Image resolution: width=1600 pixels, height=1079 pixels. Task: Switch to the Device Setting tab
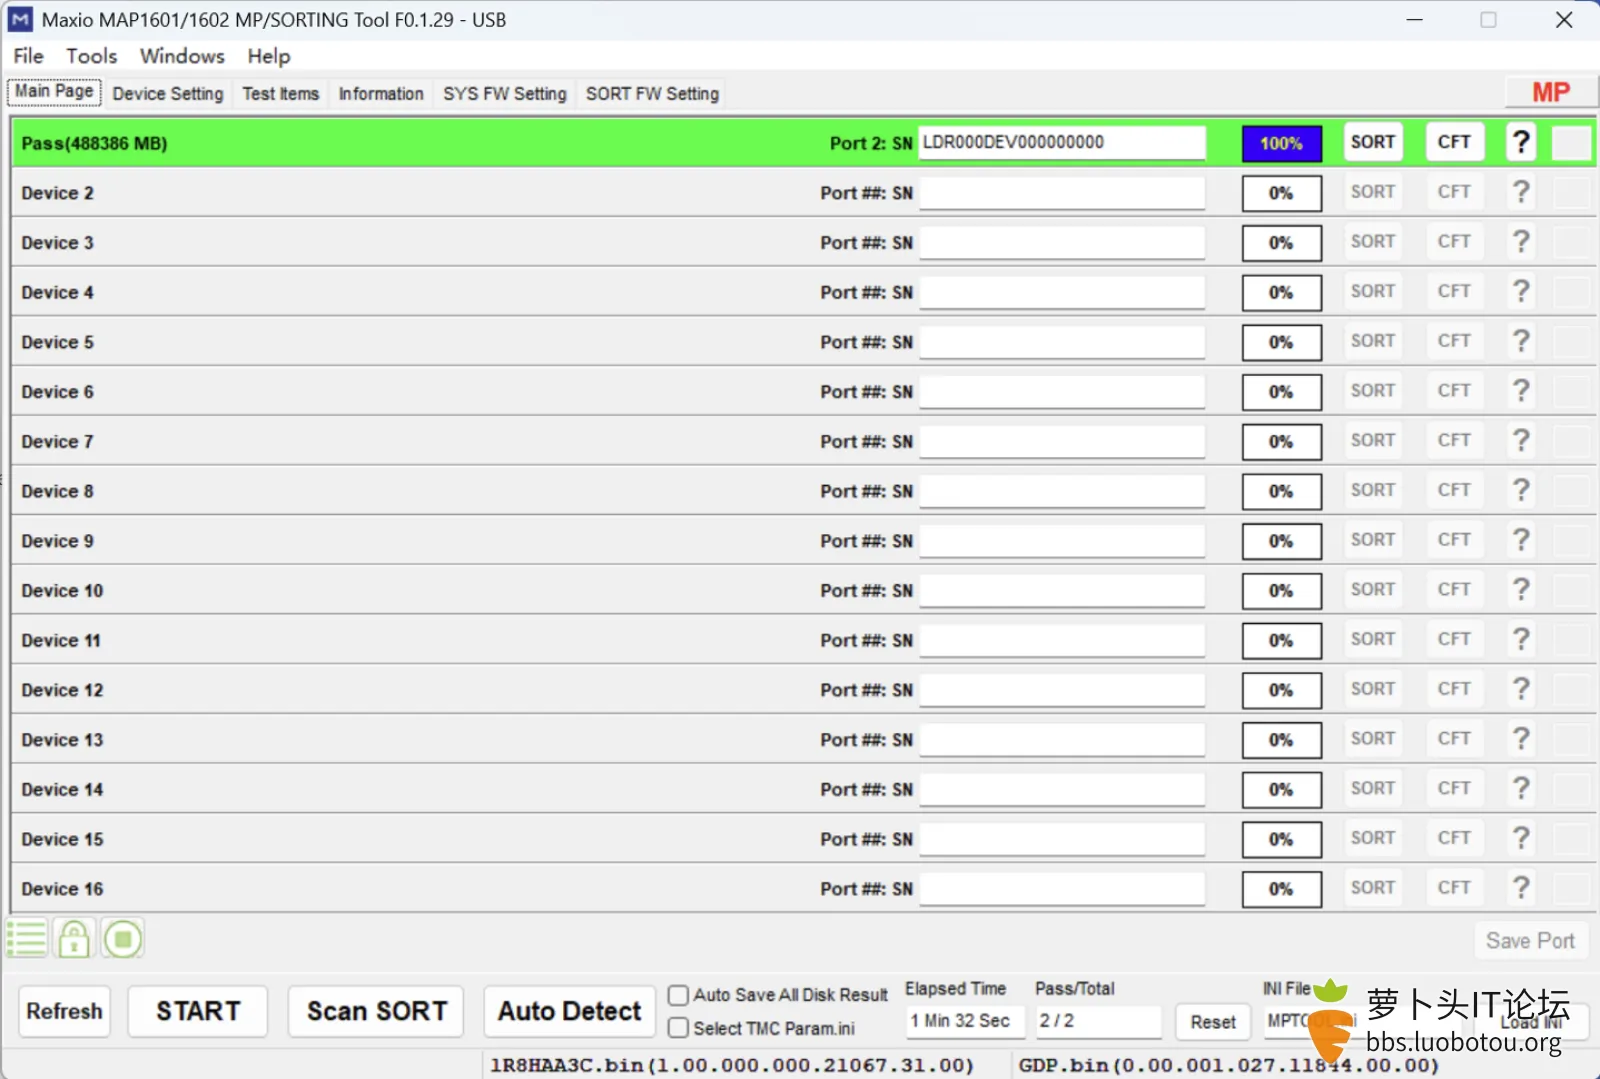(168, 94)
